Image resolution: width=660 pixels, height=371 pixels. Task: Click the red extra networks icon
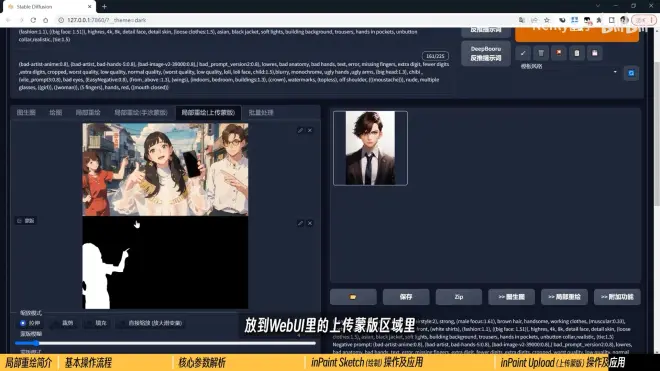pyautogui.click(x=559, y=53)
